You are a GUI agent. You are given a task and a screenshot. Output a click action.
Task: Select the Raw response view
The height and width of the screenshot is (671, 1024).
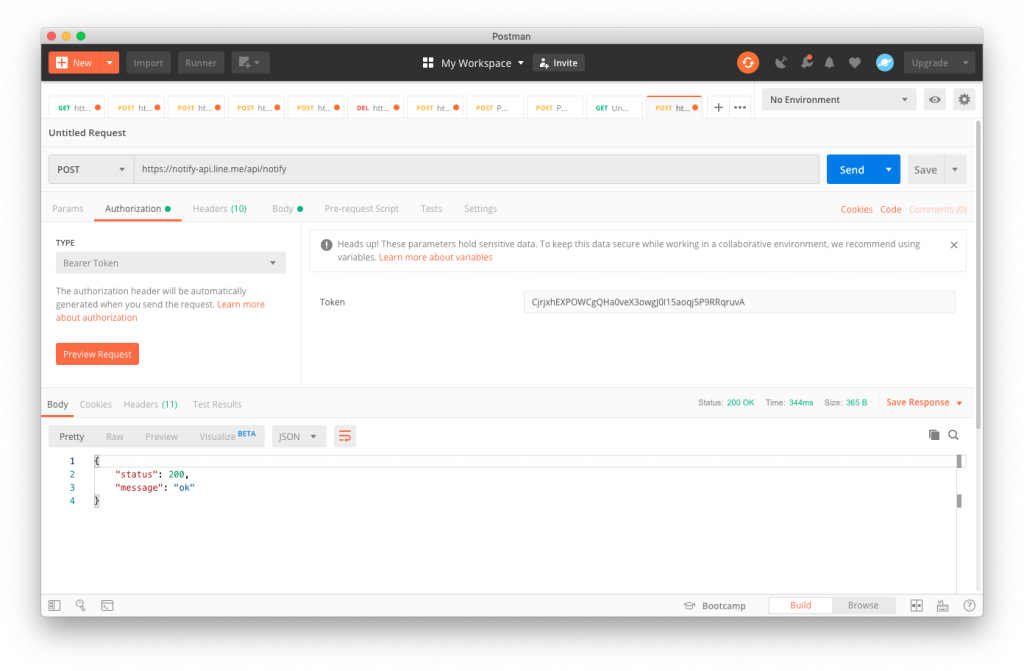pos(114,436)
